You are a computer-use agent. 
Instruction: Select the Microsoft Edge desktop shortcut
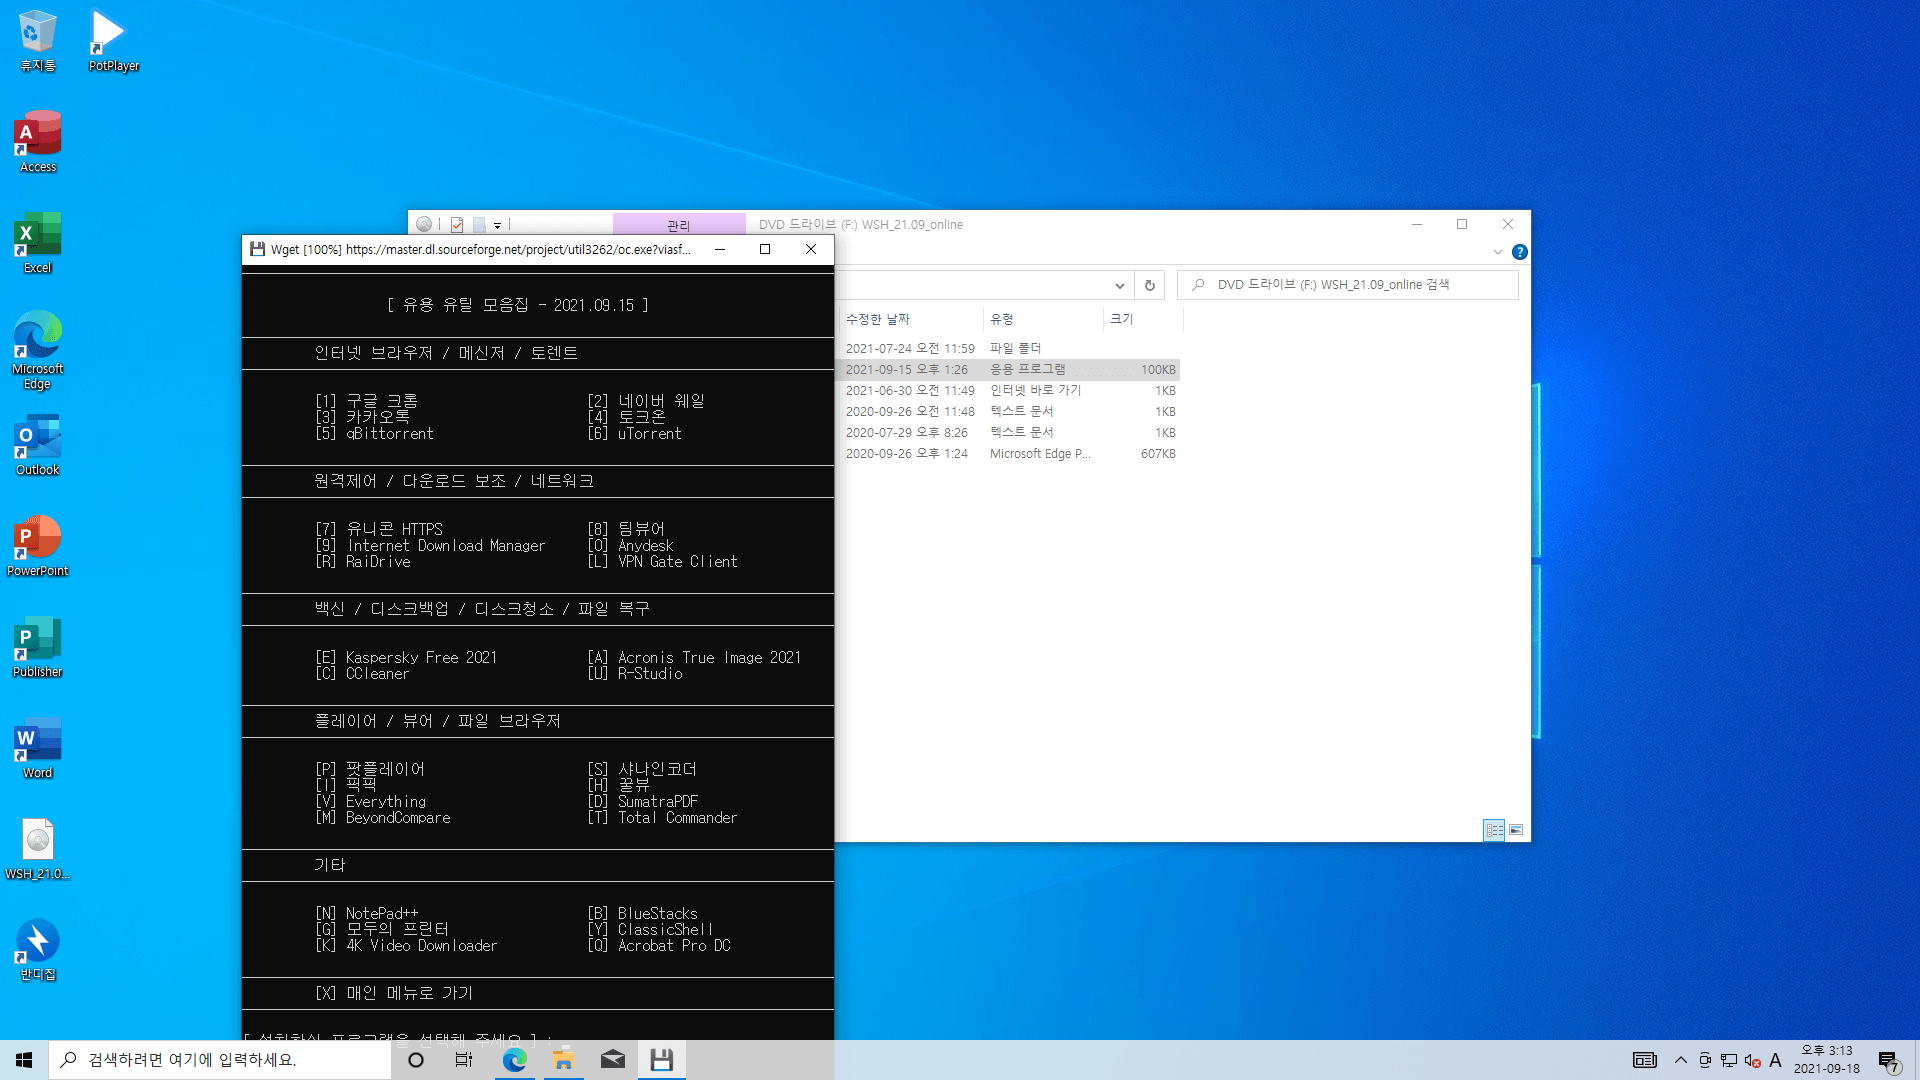[x=38, y=350]
